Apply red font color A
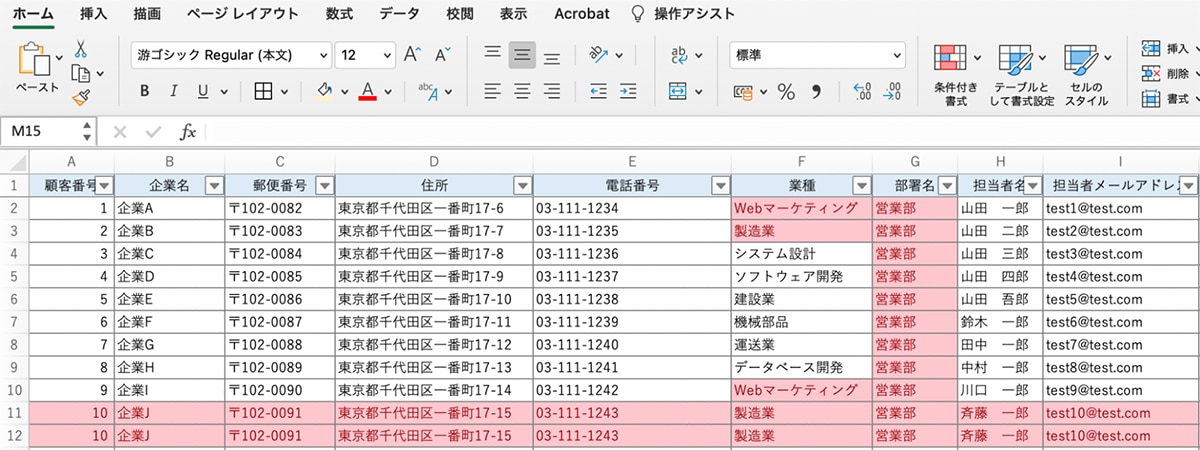 coord(367,91)
